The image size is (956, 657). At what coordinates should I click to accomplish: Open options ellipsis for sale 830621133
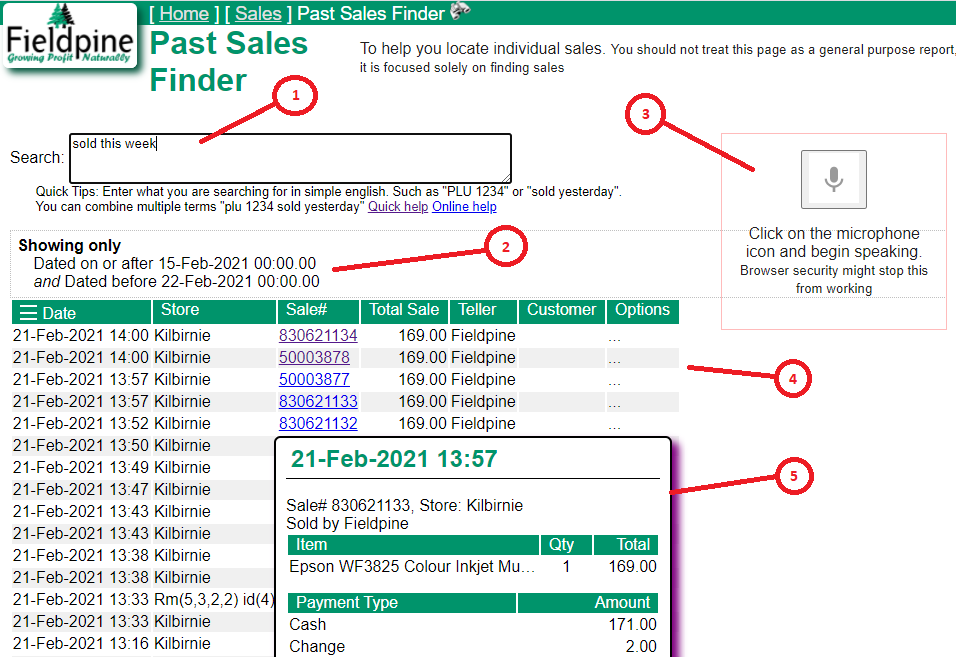(614, 404)
